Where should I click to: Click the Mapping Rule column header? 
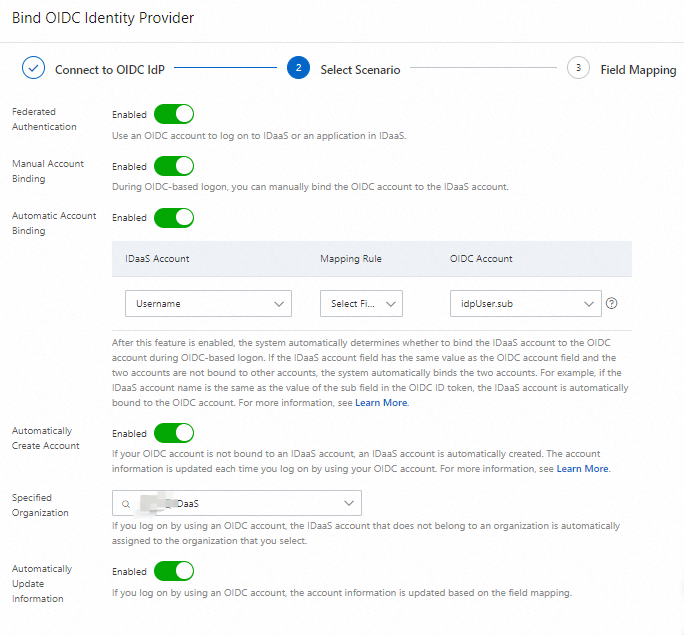[351, 259]
